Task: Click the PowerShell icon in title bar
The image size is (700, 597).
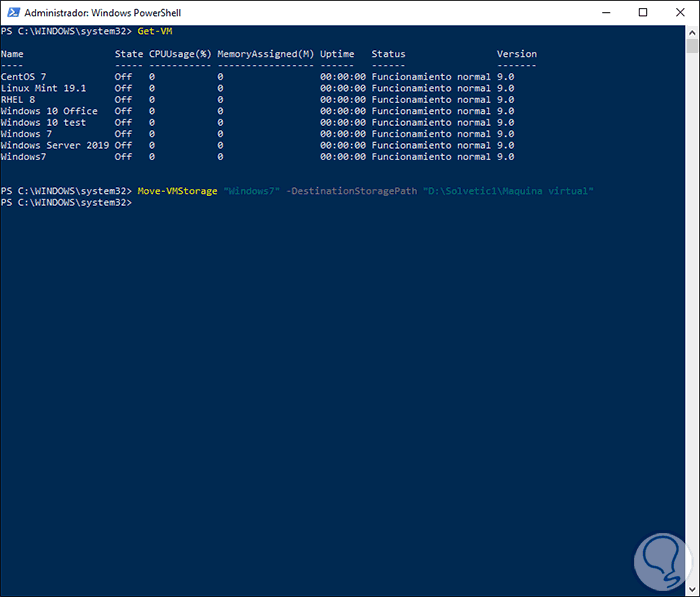Action: 13,13
